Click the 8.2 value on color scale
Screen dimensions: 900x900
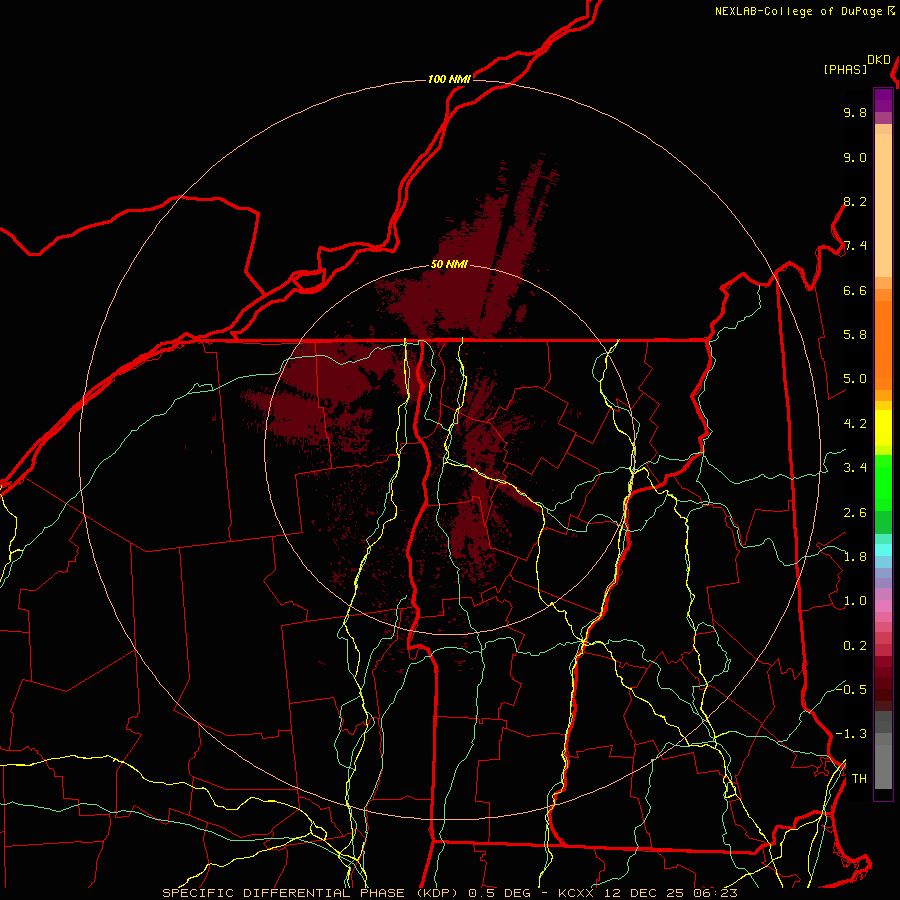855,201
